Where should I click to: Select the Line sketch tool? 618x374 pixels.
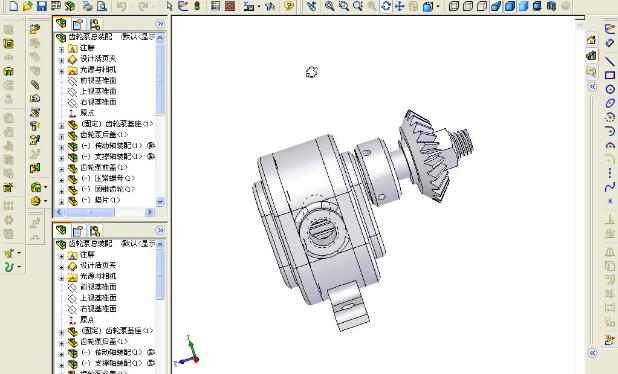pyautogui.click(x=610, y=60)
